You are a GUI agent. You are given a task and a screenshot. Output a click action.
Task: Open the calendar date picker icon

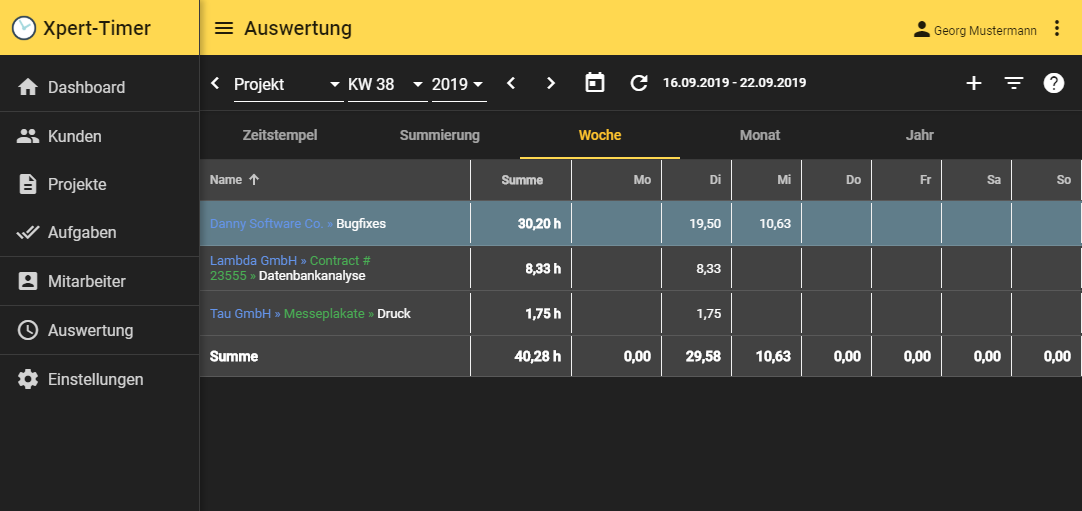595,83
